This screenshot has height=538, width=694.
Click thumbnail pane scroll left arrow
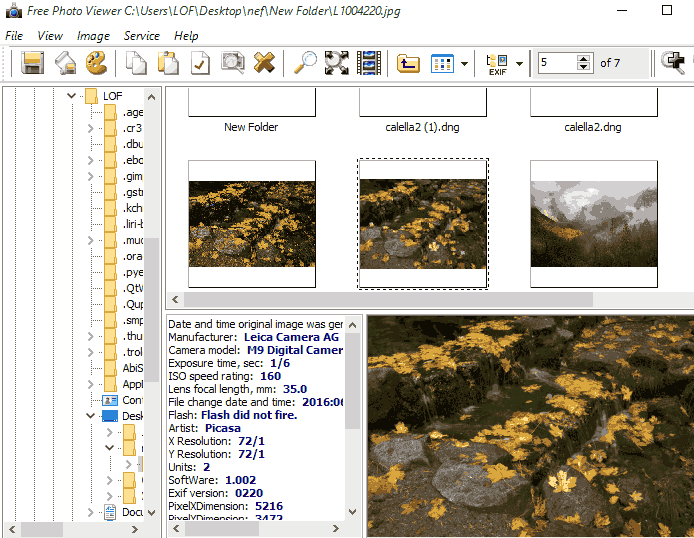click(175, 300)
